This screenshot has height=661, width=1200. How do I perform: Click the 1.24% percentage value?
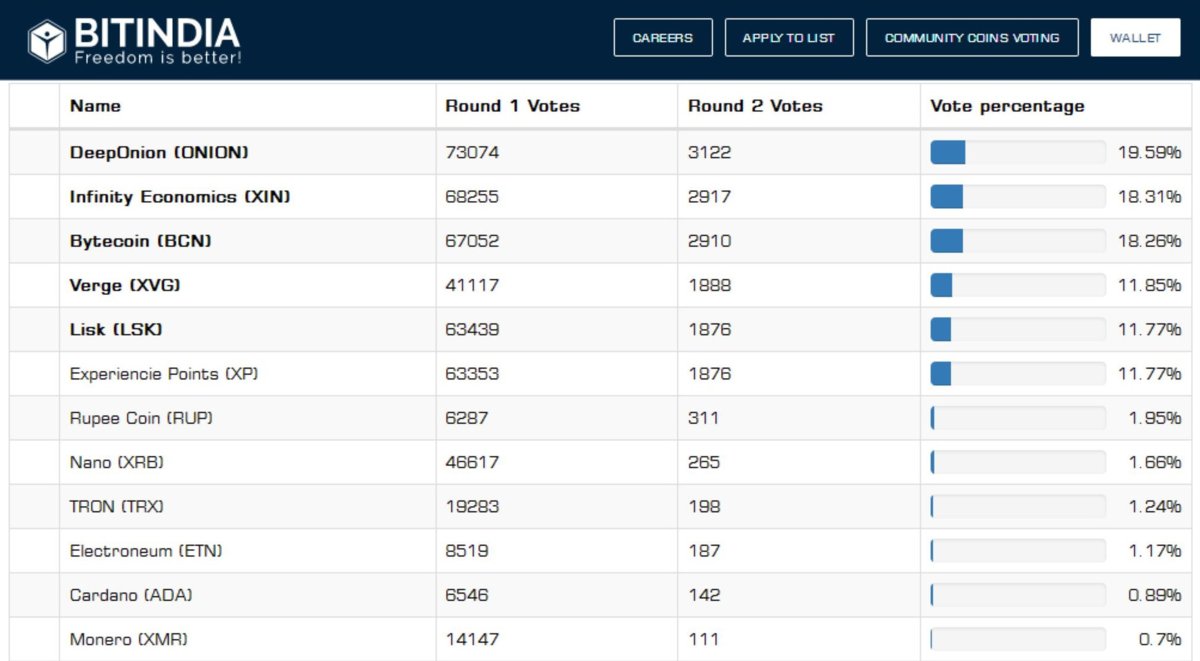[x=1155, y=506]
